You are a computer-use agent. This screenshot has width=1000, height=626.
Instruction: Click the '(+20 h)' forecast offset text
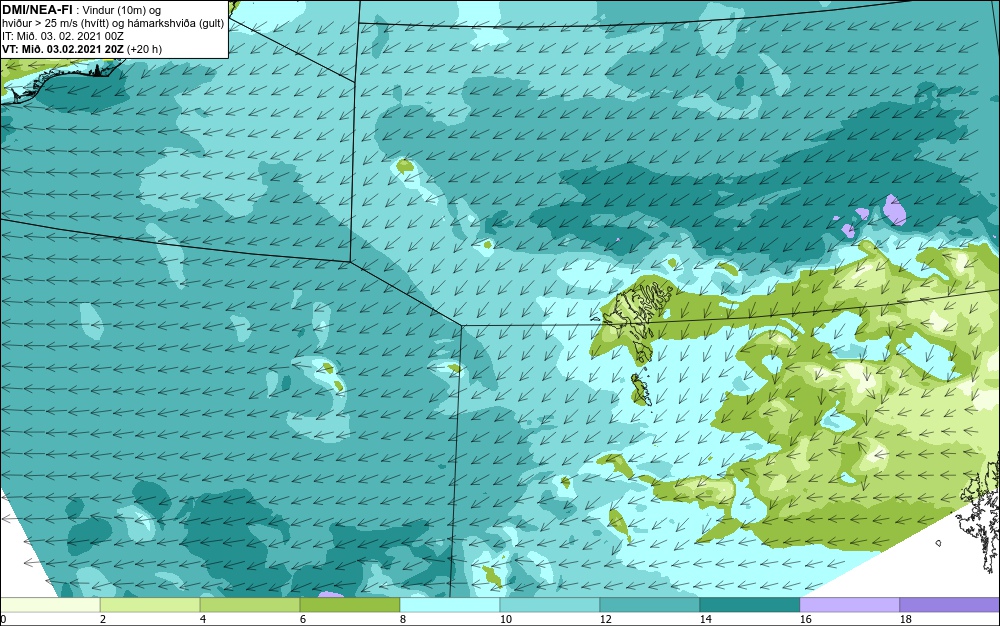pyautogui.click(x=144, y=49)
